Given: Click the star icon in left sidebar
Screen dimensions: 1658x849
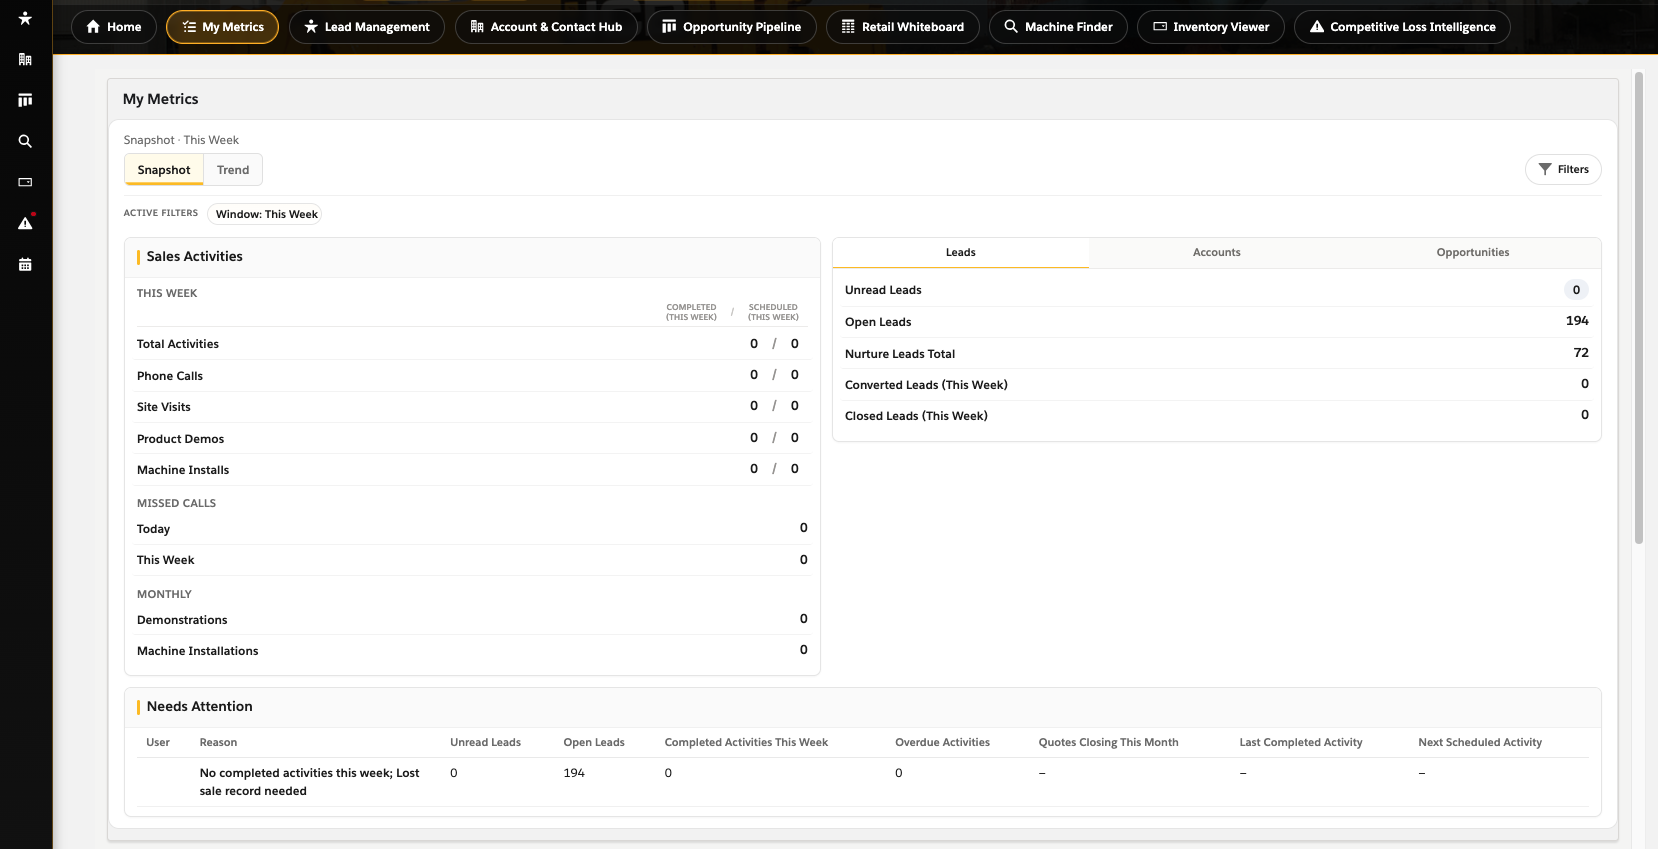Looking at the screenshot, I should pyautogui.click(x=25, y=18).
